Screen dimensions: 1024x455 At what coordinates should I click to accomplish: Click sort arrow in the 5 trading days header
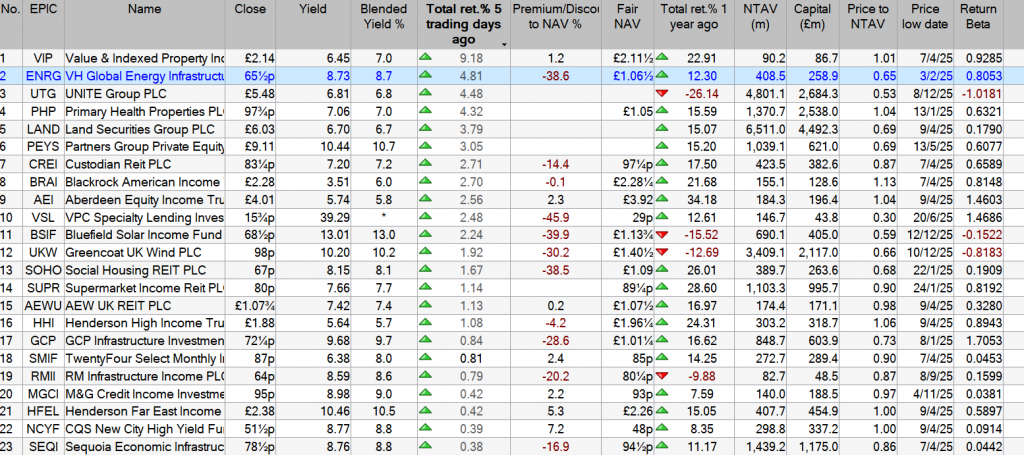tap(503, 44)
